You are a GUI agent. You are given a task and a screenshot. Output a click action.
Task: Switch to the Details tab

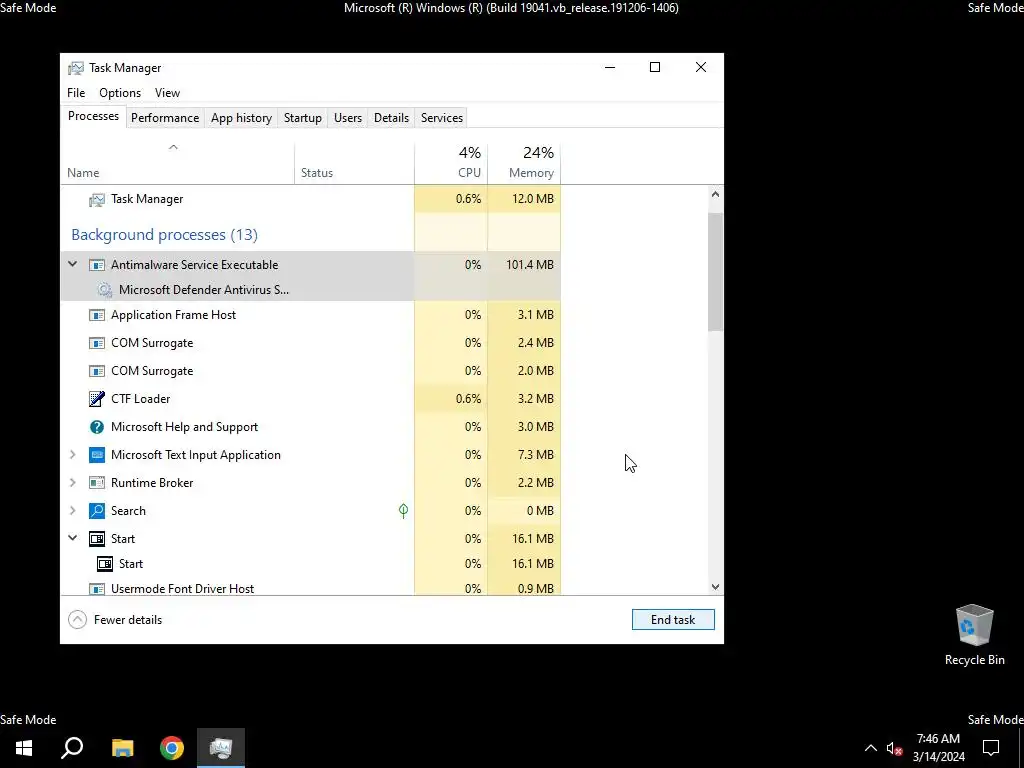[391, 118]
